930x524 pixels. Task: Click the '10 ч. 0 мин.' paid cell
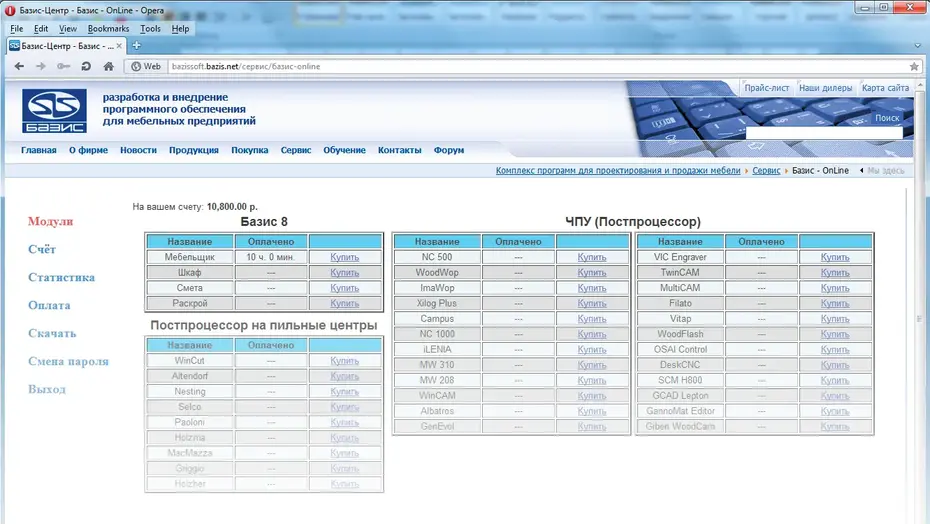click(271, 257)
